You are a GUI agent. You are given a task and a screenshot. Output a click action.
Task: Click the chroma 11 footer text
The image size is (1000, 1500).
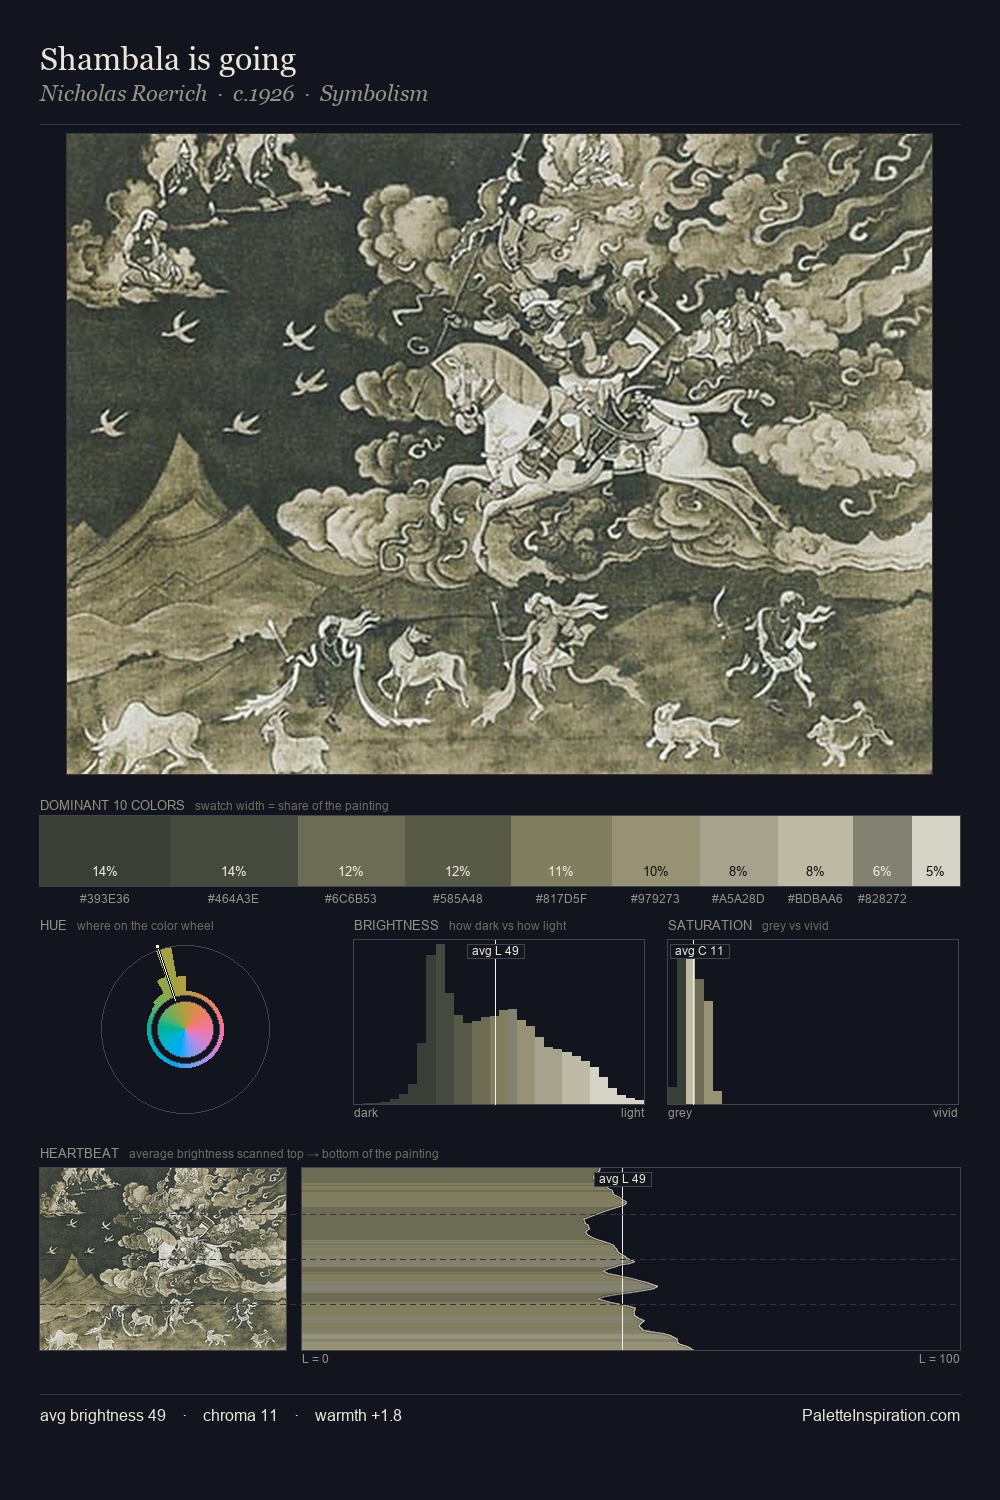[240, 1415]
